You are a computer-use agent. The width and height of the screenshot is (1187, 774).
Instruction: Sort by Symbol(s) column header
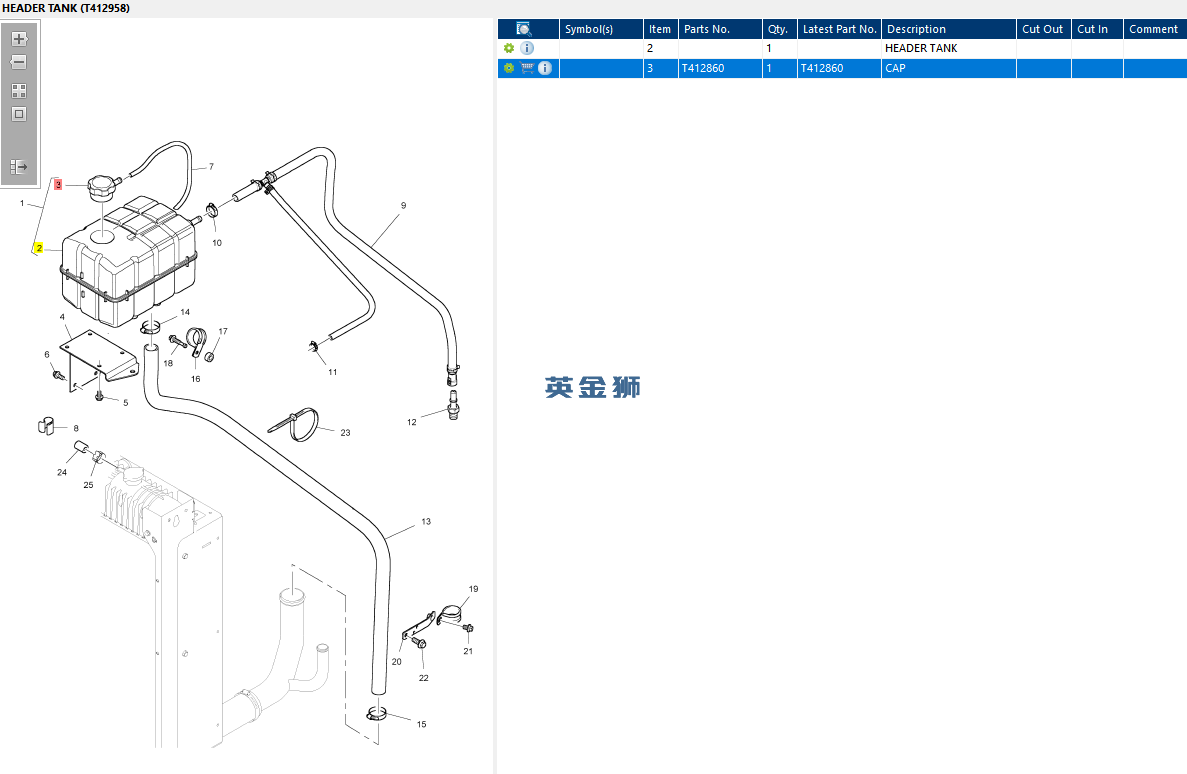click(601, 29)
